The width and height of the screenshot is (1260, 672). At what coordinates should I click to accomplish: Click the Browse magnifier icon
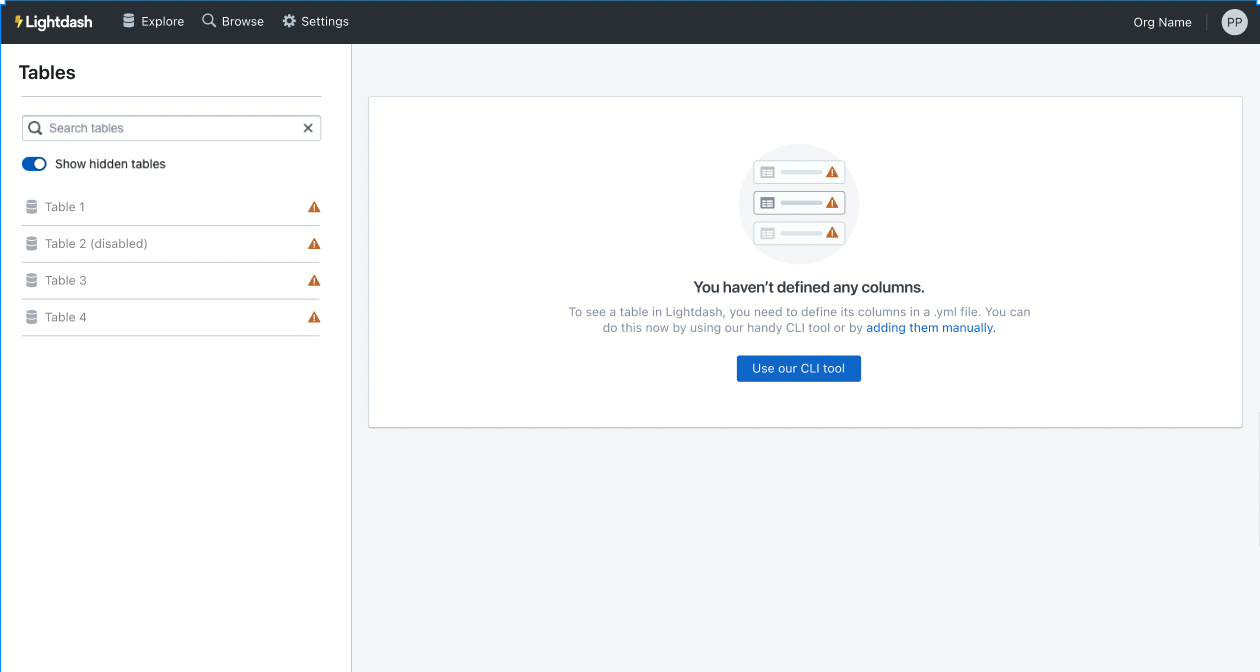coord(209,21)
